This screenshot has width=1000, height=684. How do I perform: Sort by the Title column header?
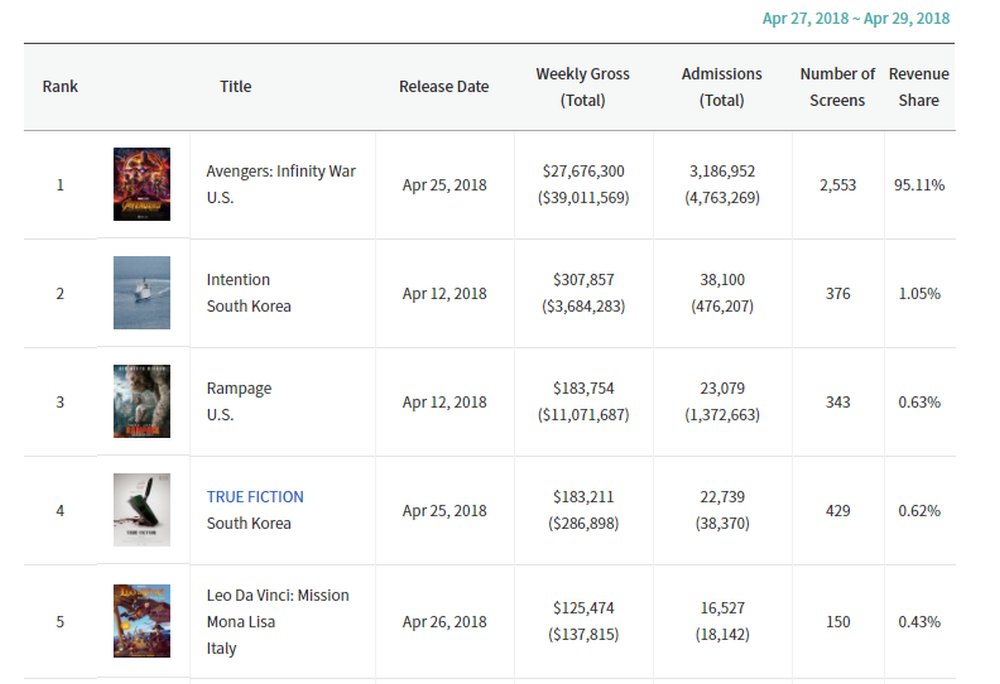pos(236,87)
